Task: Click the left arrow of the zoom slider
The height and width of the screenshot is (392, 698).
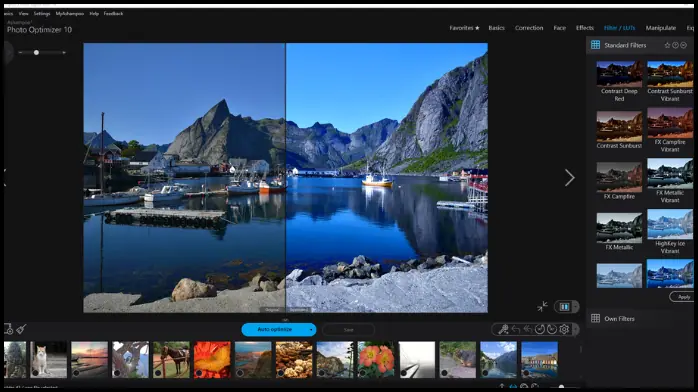Action: pyautogui.click(x=20, y=53)
